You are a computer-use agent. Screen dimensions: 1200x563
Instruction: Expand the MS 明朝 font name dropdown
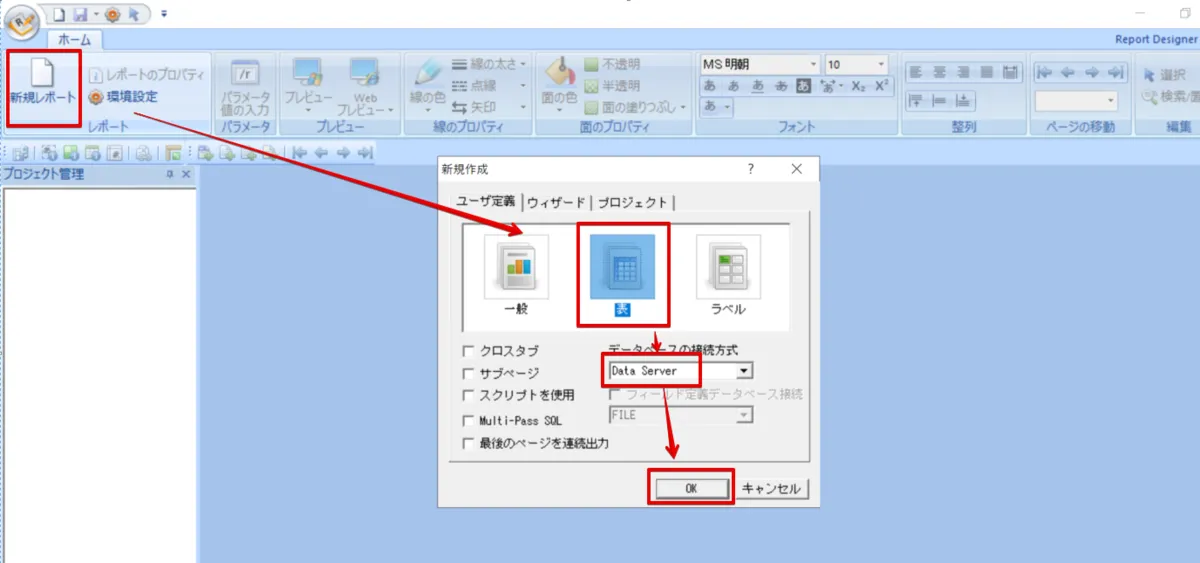point(811,64)
